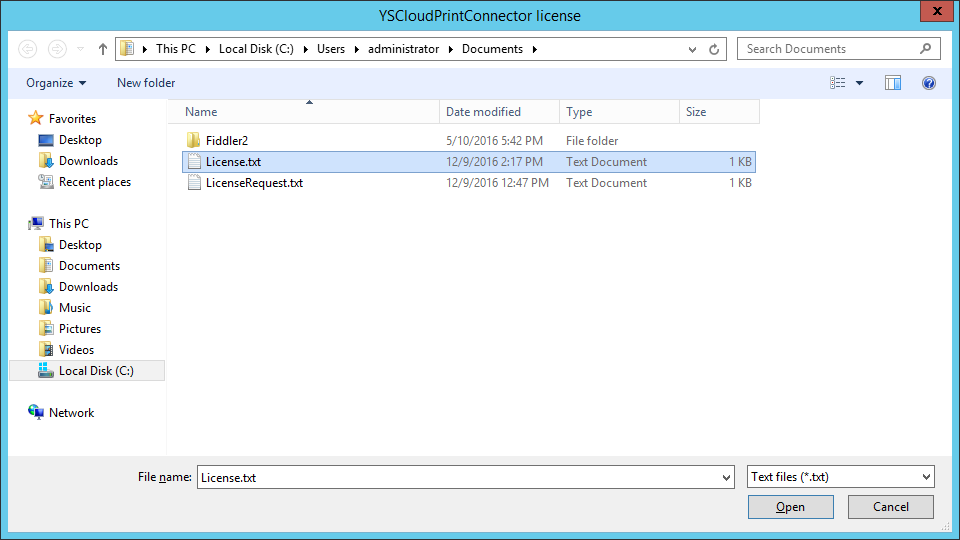This screenshot has height=540, width=960.
Task: Select the Fiddler2 folder icon
Action: 194,141
